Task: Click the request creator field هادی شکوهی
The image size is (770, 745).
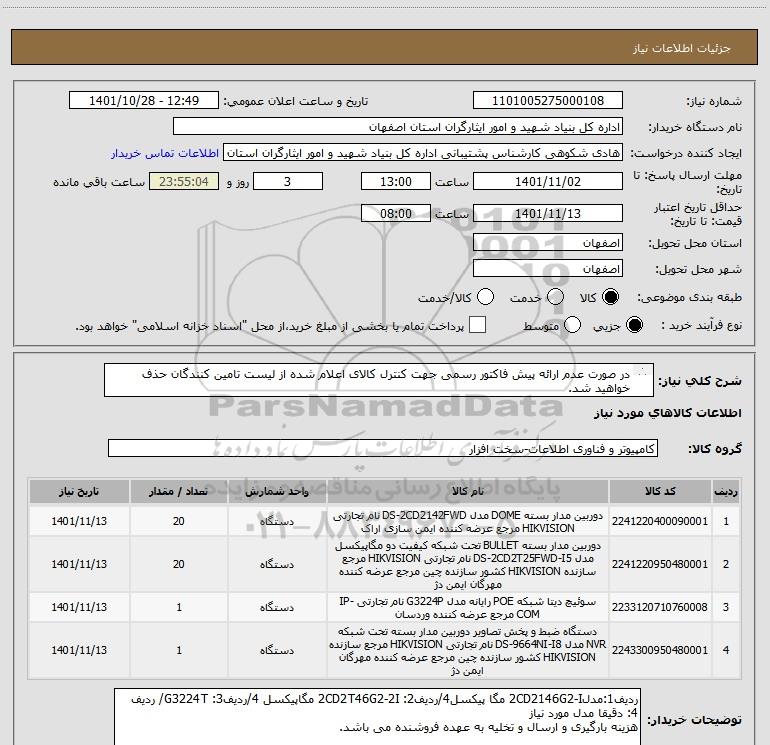Action: pos(423,153)
